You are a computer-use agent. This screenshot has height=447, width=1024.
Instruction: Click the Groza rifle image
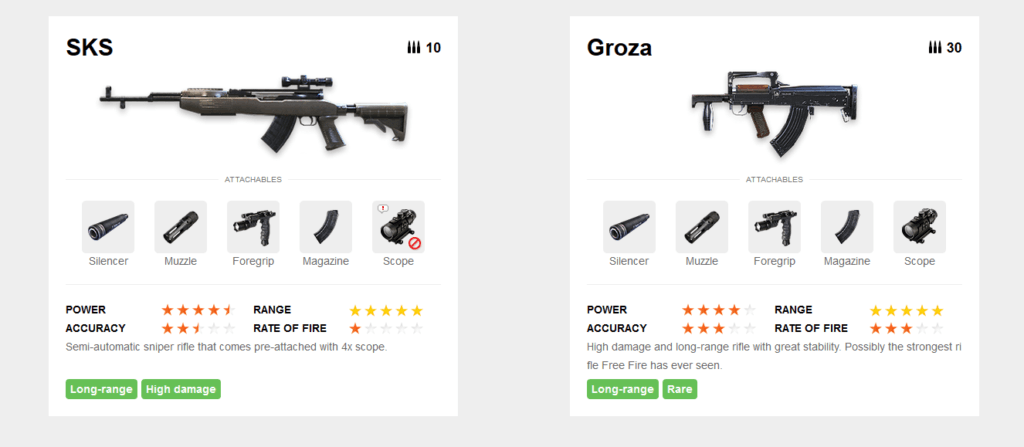click(774, 110)
